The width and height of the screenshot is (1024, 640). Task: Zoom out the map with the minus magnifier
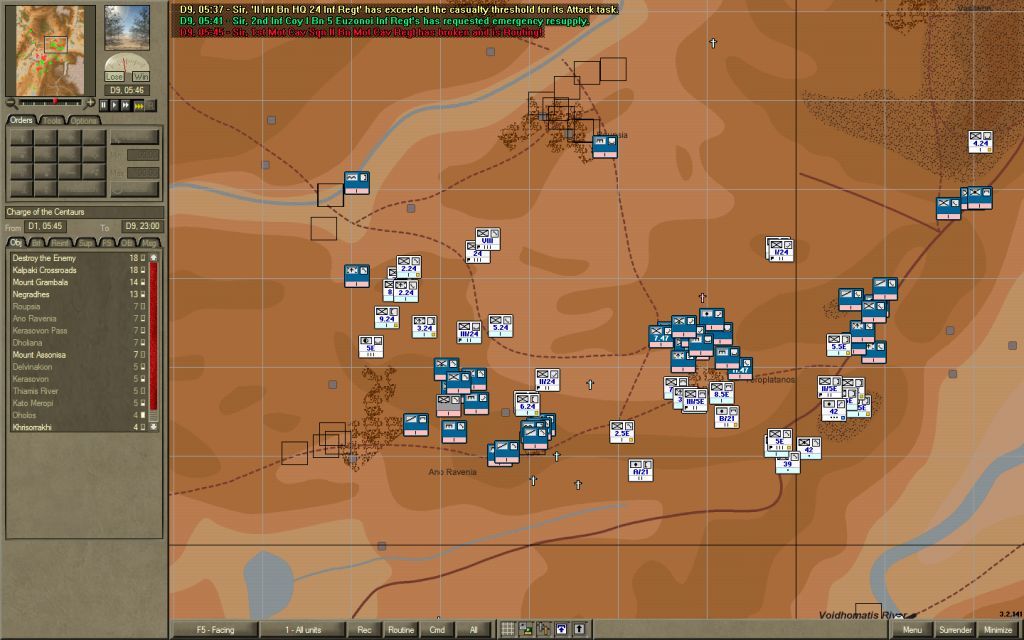[x=10, y=103]
